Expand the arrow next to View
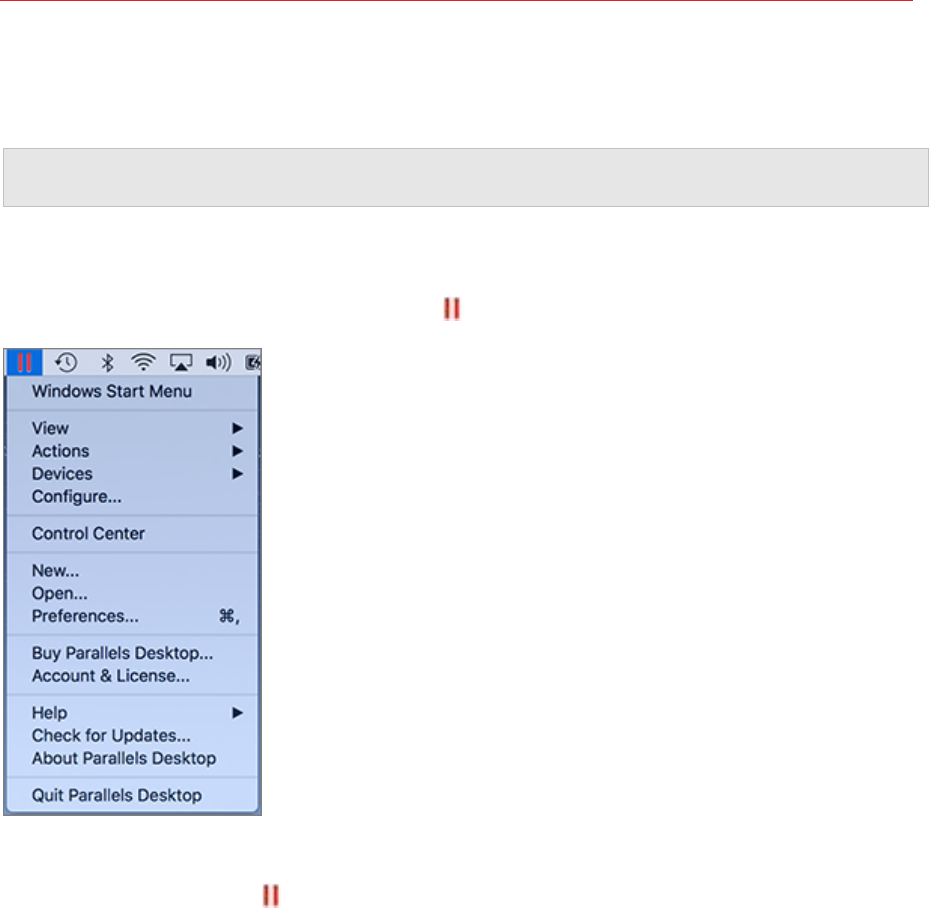 point(238,428)
